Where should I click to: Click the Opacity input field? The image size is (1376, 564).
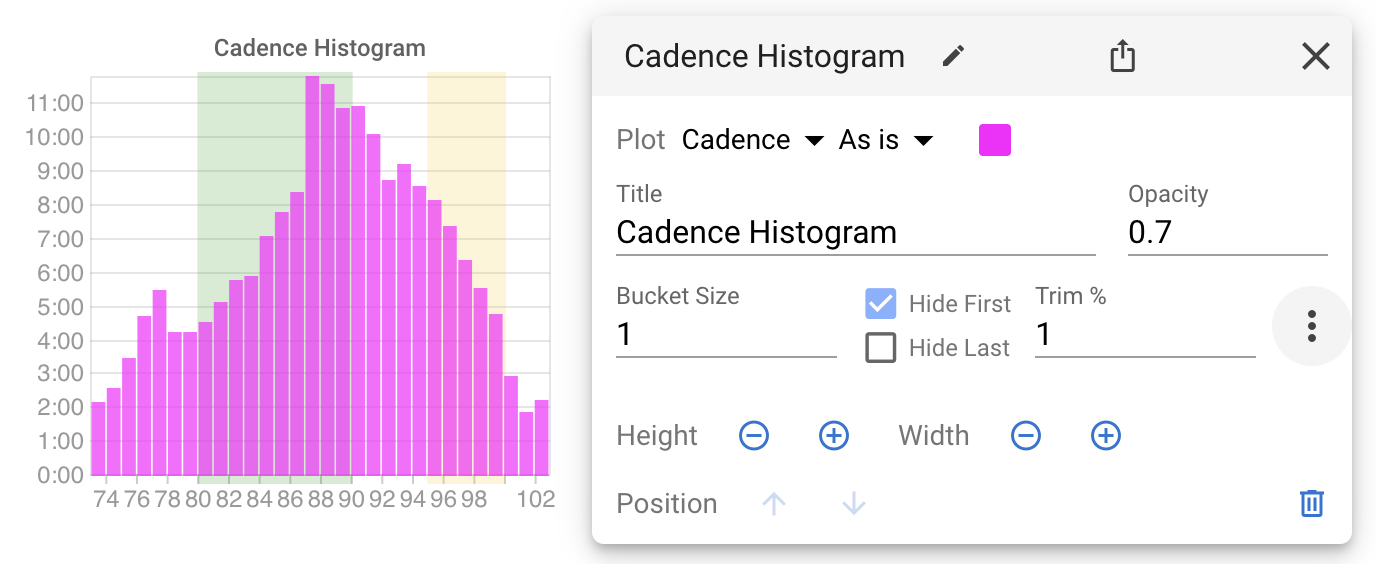(1226, 233)
